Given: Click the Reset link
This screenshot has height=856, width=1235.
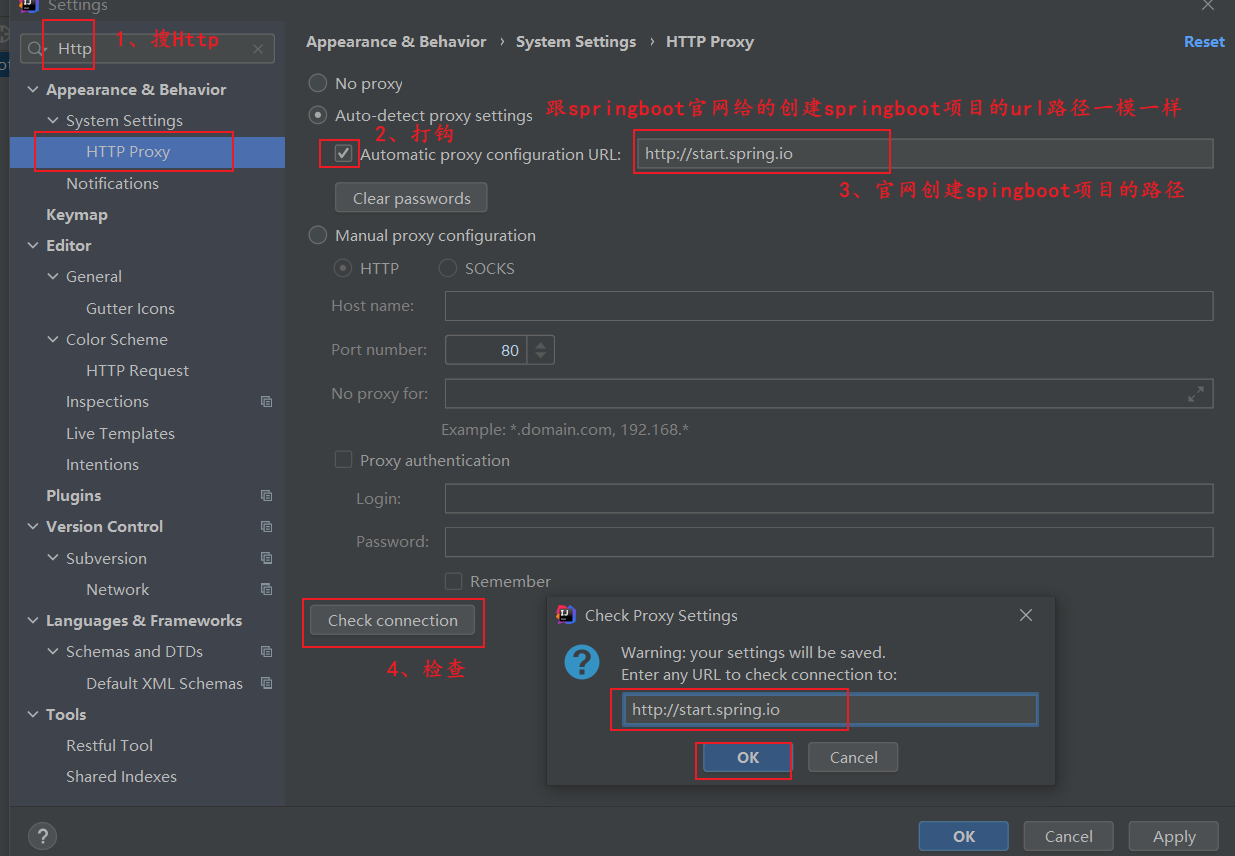Looking at the screenshot, I should pos(1204,42).
